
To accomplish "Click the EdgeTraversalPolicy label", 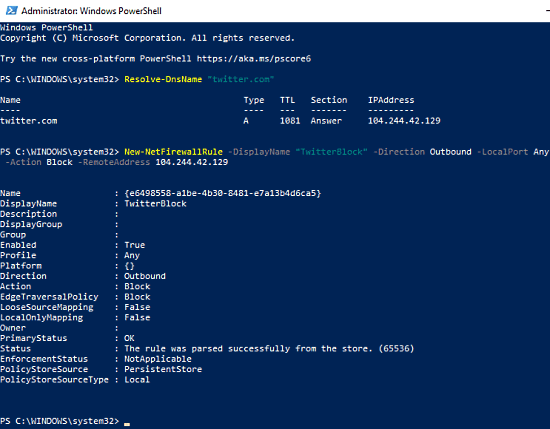I will pos(49,297).
